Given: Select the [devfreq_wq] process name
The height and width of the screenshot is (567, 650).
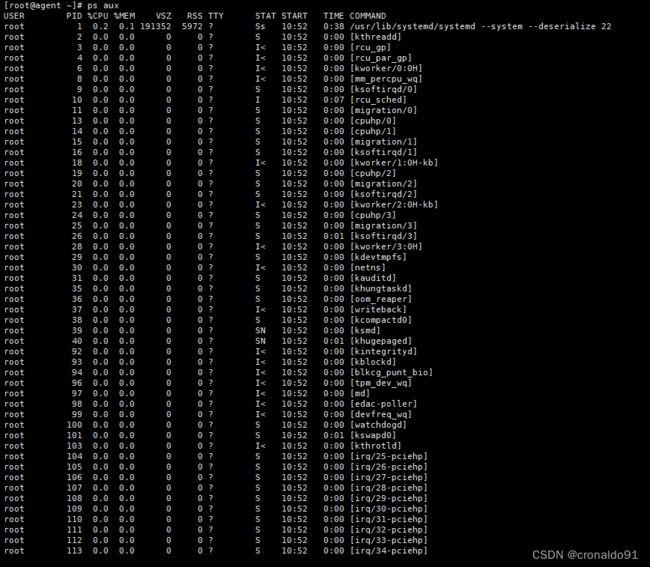Looking at the screenshot, I should tap(381, 414).
